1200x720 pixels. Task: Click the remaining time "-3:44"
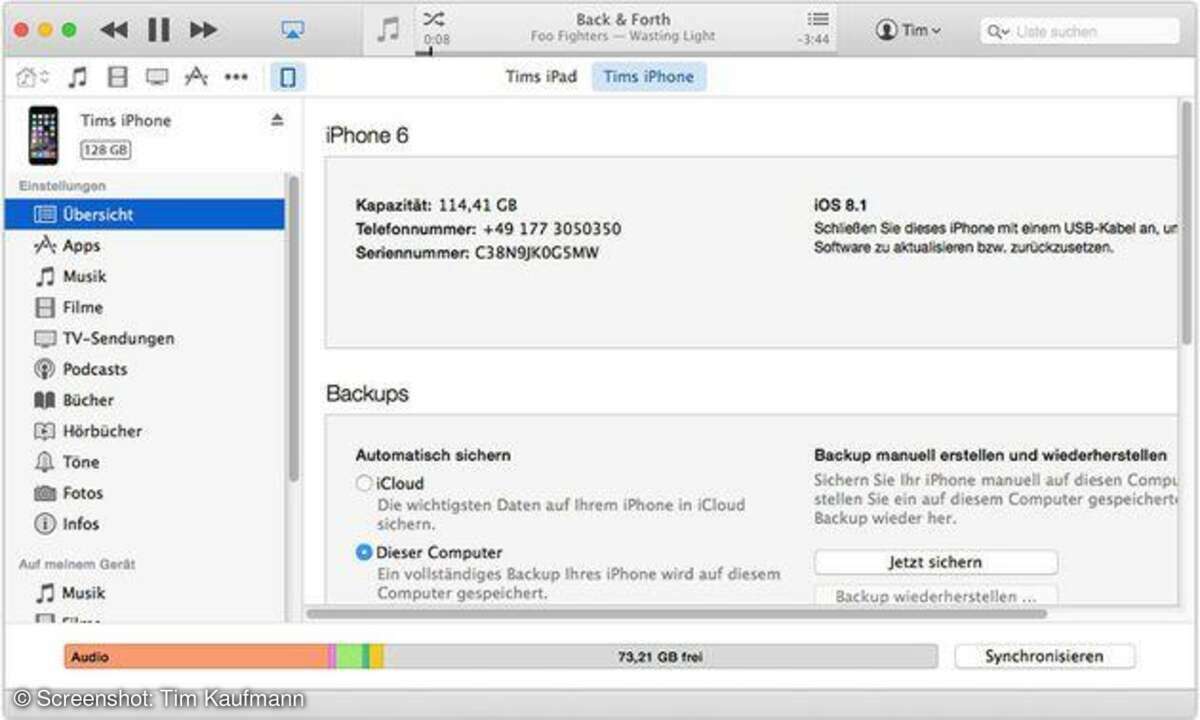[813, 39]
